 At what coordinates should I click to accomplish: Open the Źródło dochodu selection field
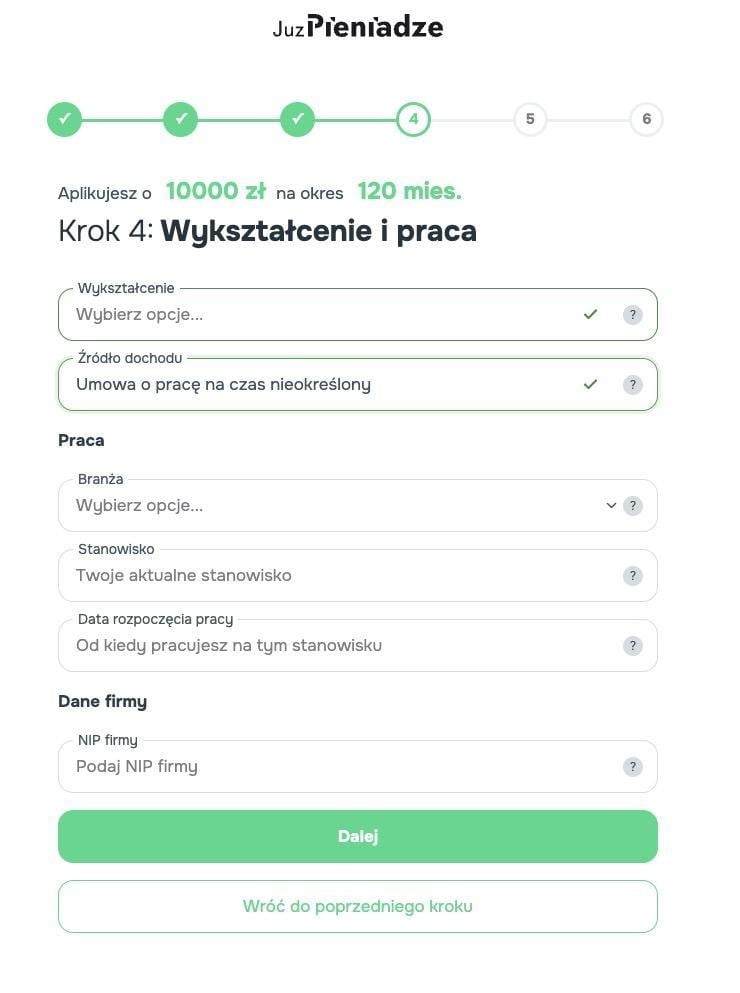(300, 384)
